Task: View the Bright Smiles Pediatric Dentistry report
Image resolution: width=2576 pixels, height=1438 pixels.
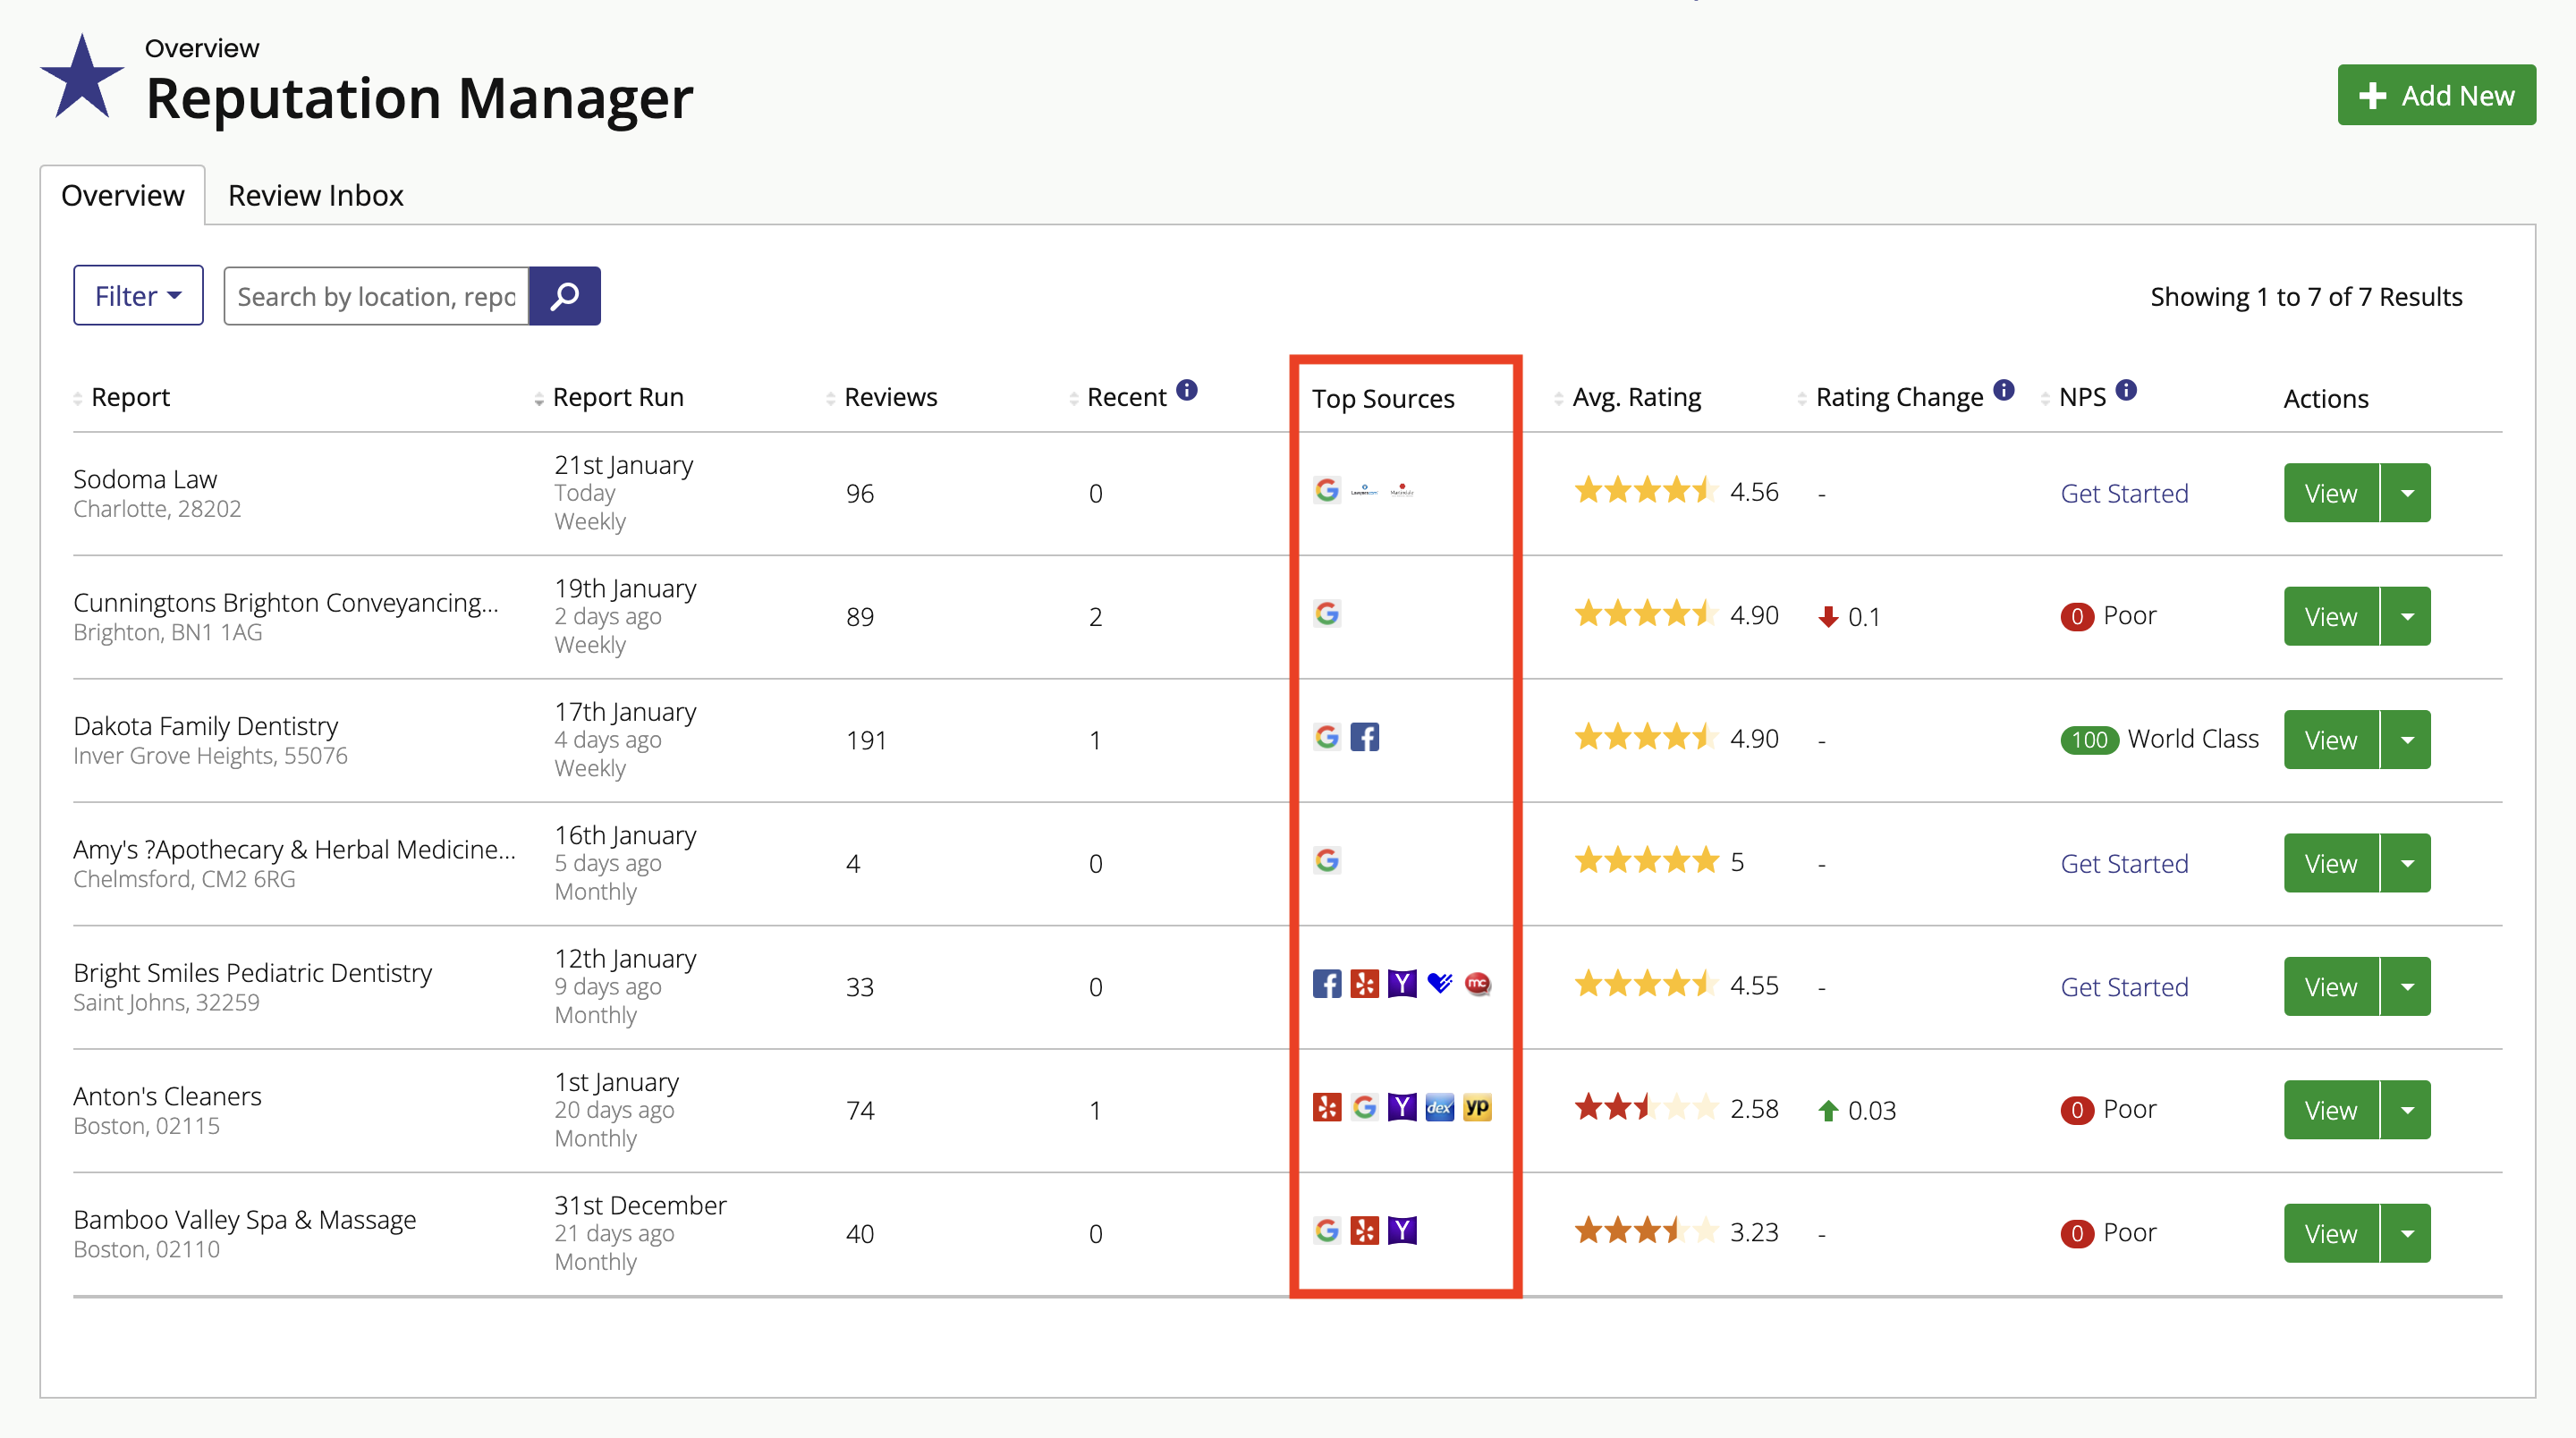Action: coord(2331,987)
